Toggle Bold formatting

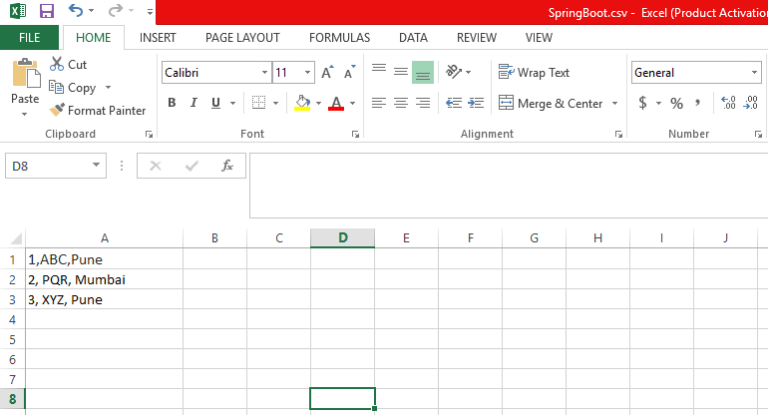click(x=172, y=103)
